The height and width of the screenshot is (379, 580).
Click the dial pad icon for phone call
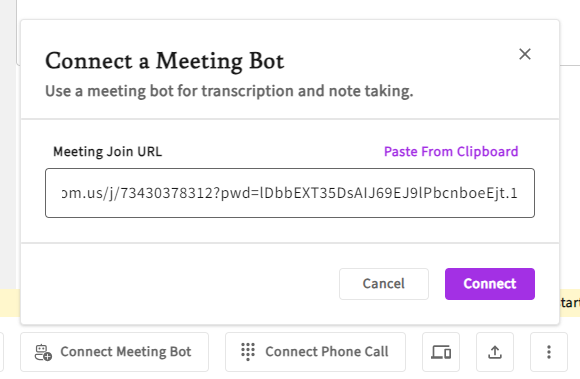[x=248, y=352]
